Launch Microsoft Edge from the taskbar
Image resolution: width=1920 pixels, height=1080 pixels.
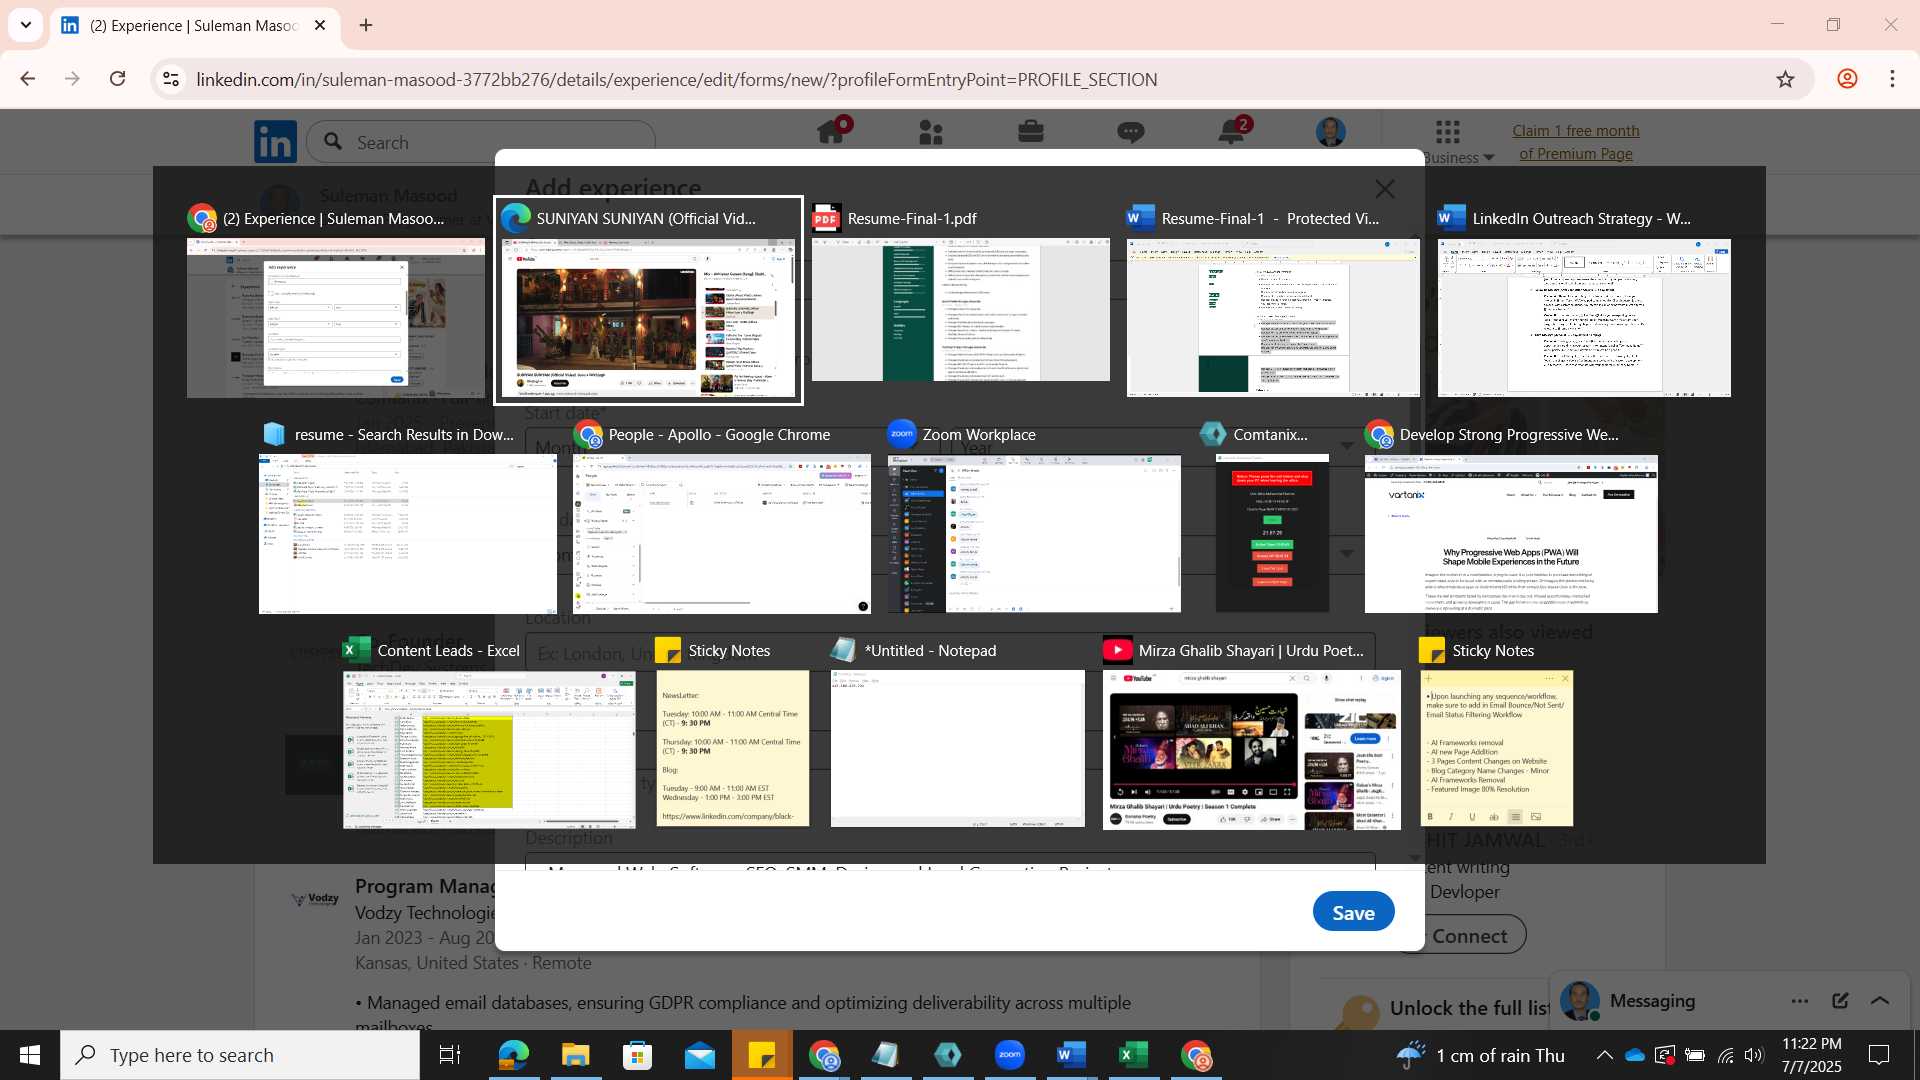513,1055
